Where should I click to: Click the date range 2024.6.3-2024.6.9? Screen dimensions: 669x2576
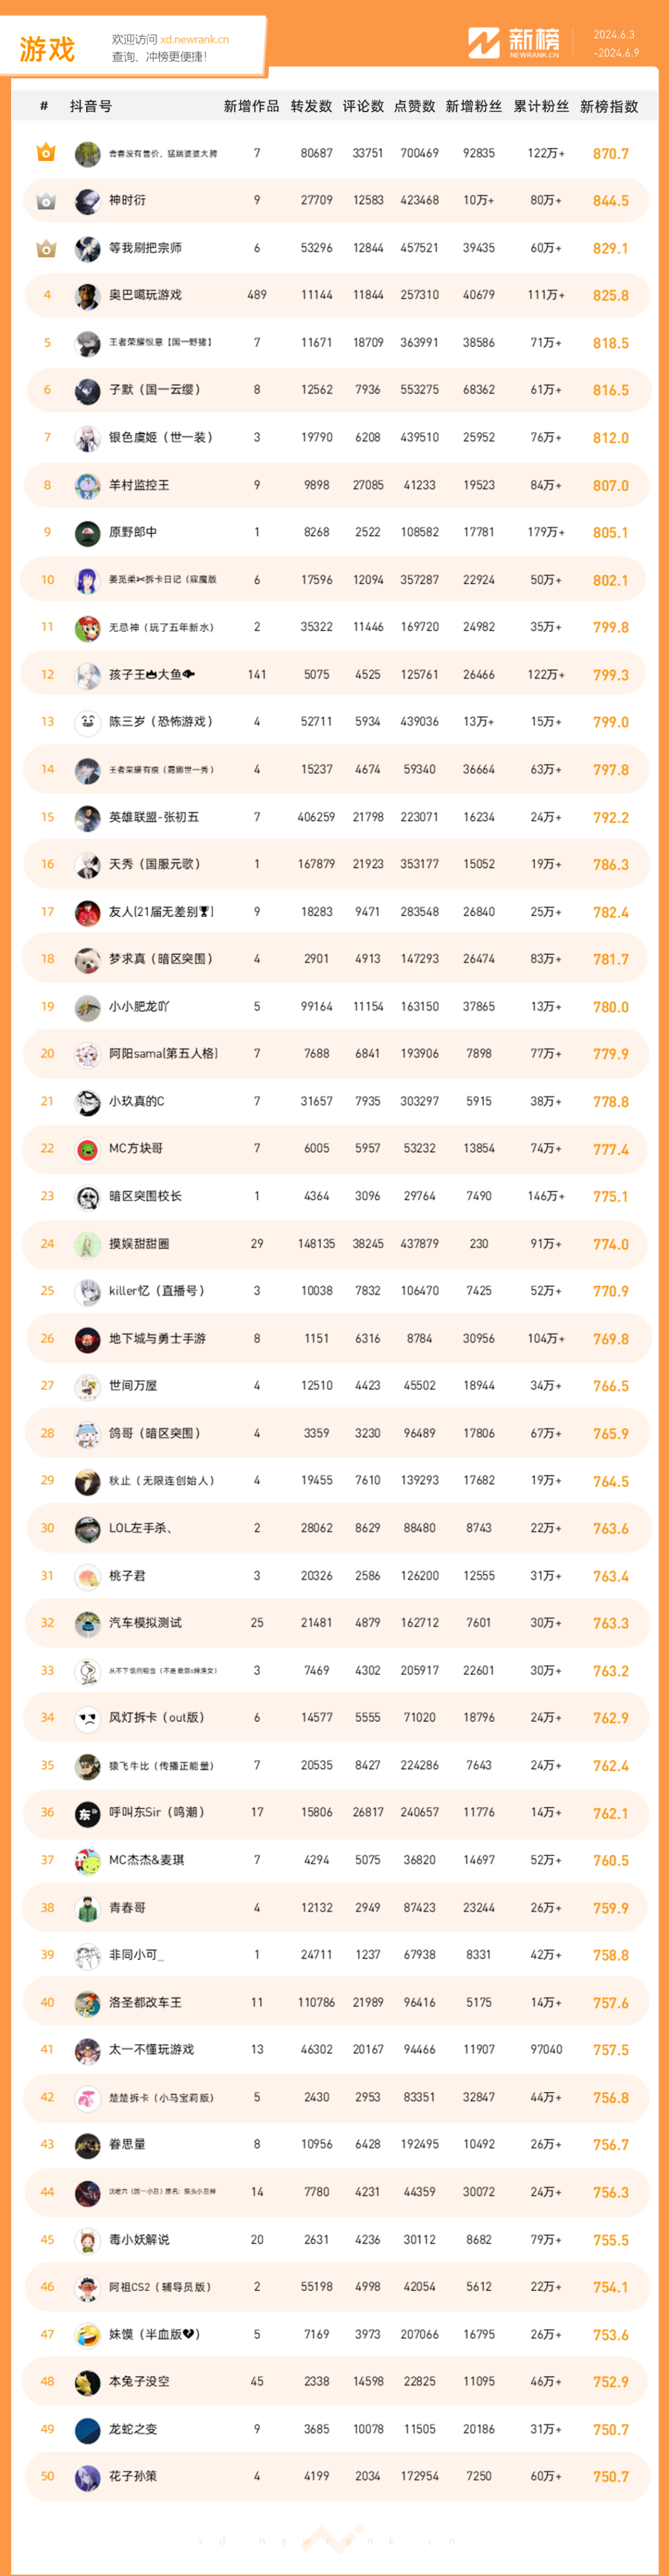pyautogui.click(x=615, y=43)
